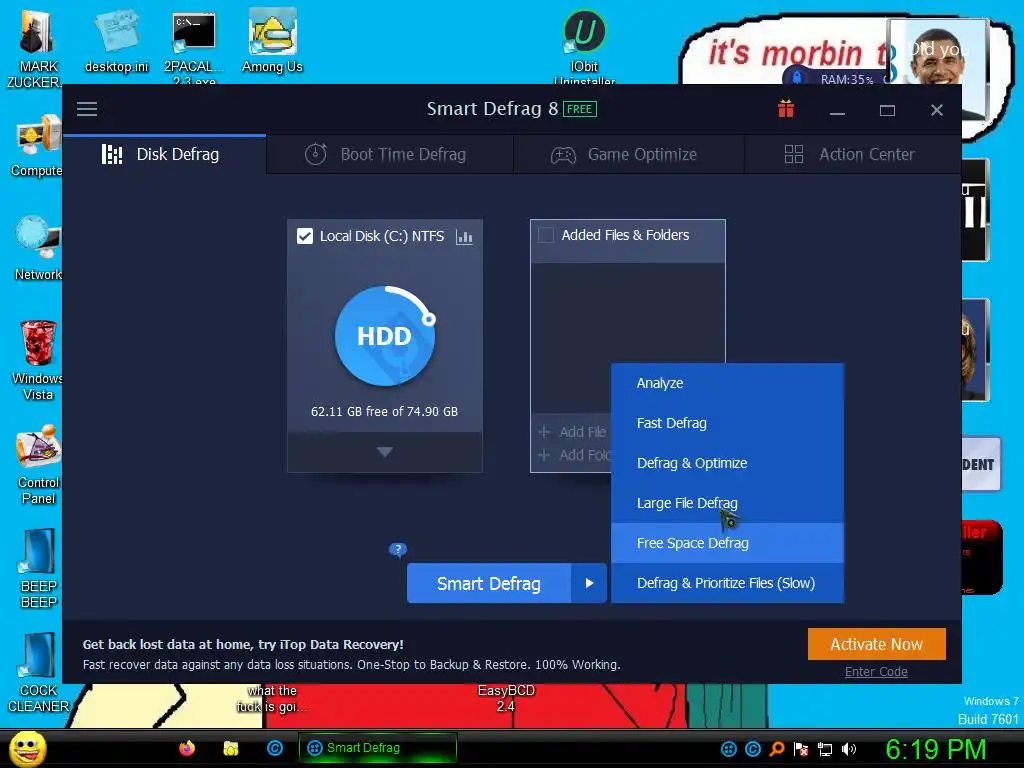Click 62.11 GB free of 74.90 GB text
The width and height of the screenshot is (1024, 768).
click(x=384, y=411)
